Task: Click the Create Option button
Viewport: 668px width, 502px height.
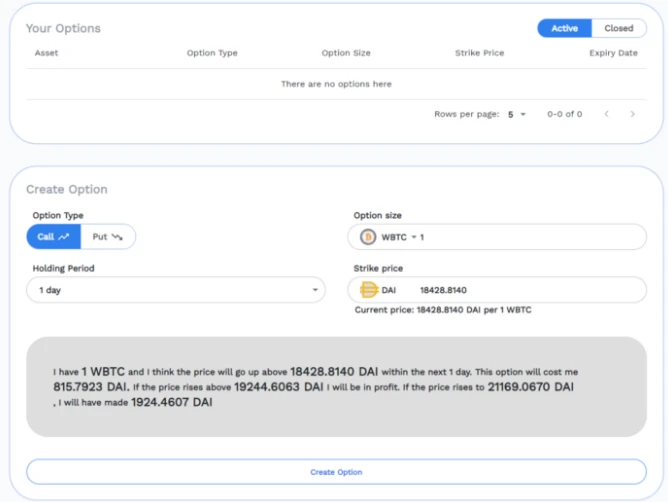Action: pyautogui.click(x=336, y=472)
